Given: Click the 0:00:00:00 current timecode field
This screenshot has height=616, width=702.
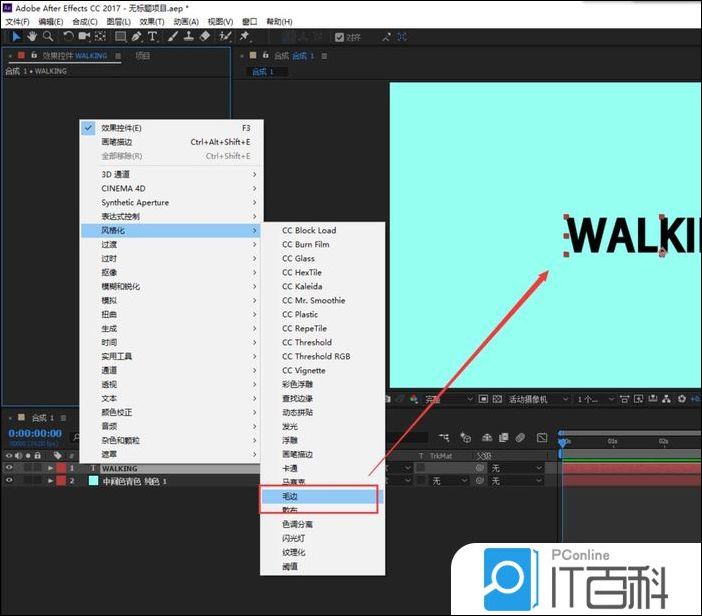Looking at the screenshot, I should point(35,433).
